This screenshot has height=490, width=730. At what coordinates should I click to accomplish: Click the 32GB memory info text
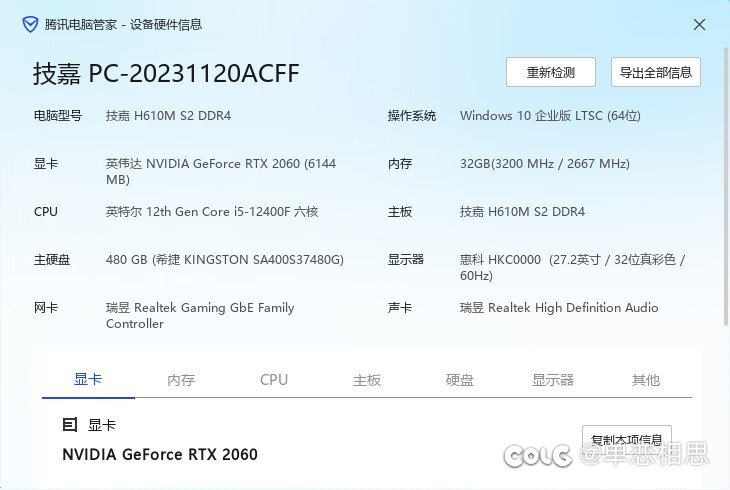pyautogui.click(x=544, y=164)
